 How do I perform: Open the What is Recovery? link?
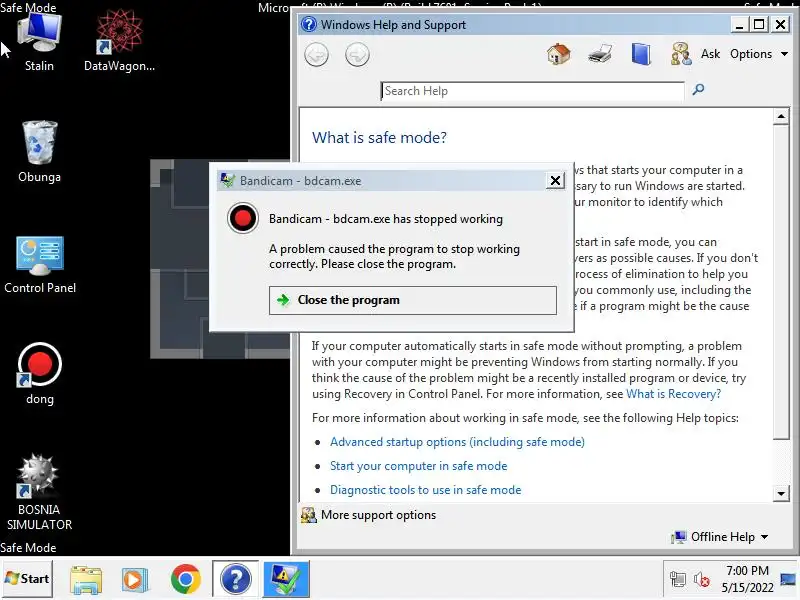[673, 394]
